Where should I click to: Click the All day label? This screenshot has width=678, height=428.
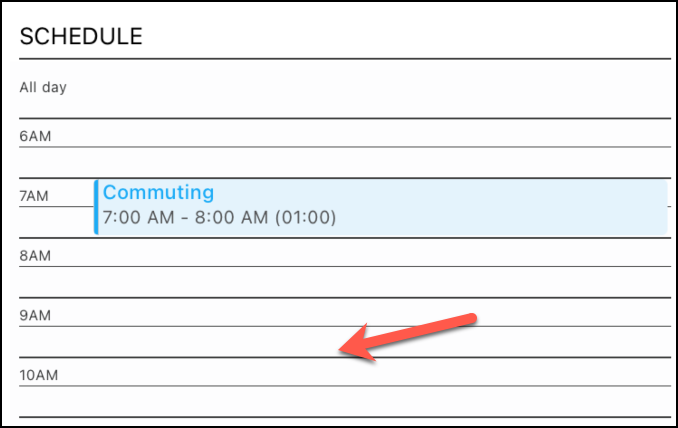43,88
